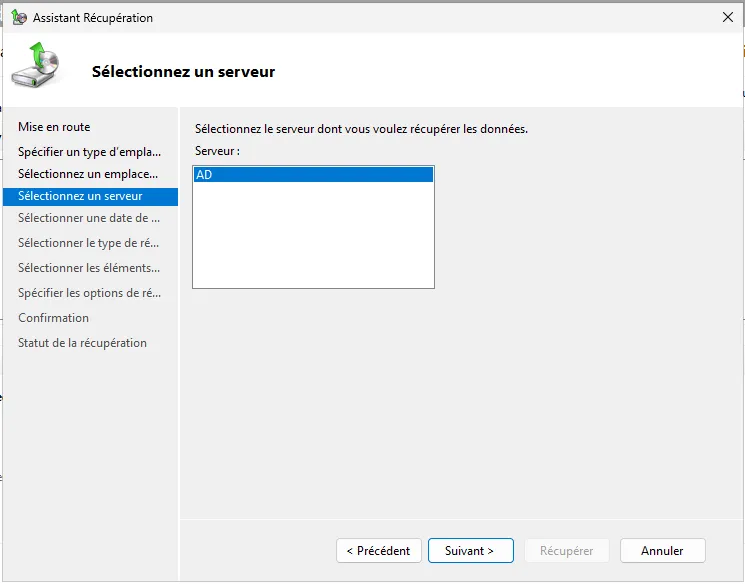Click the green arrow recovery disk icon
This screenshot has width=745, height=584.
(x=35, y=66)
